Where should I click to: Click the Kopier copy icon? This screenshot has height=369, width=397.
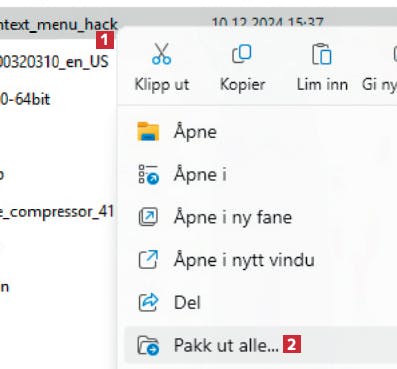coord(242,54)
